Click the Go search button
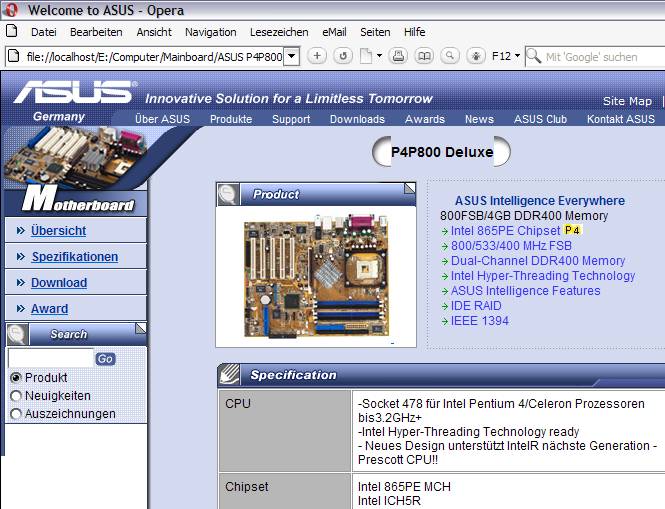665x509 pixels. pyautogui.click(x=105, y=359)
